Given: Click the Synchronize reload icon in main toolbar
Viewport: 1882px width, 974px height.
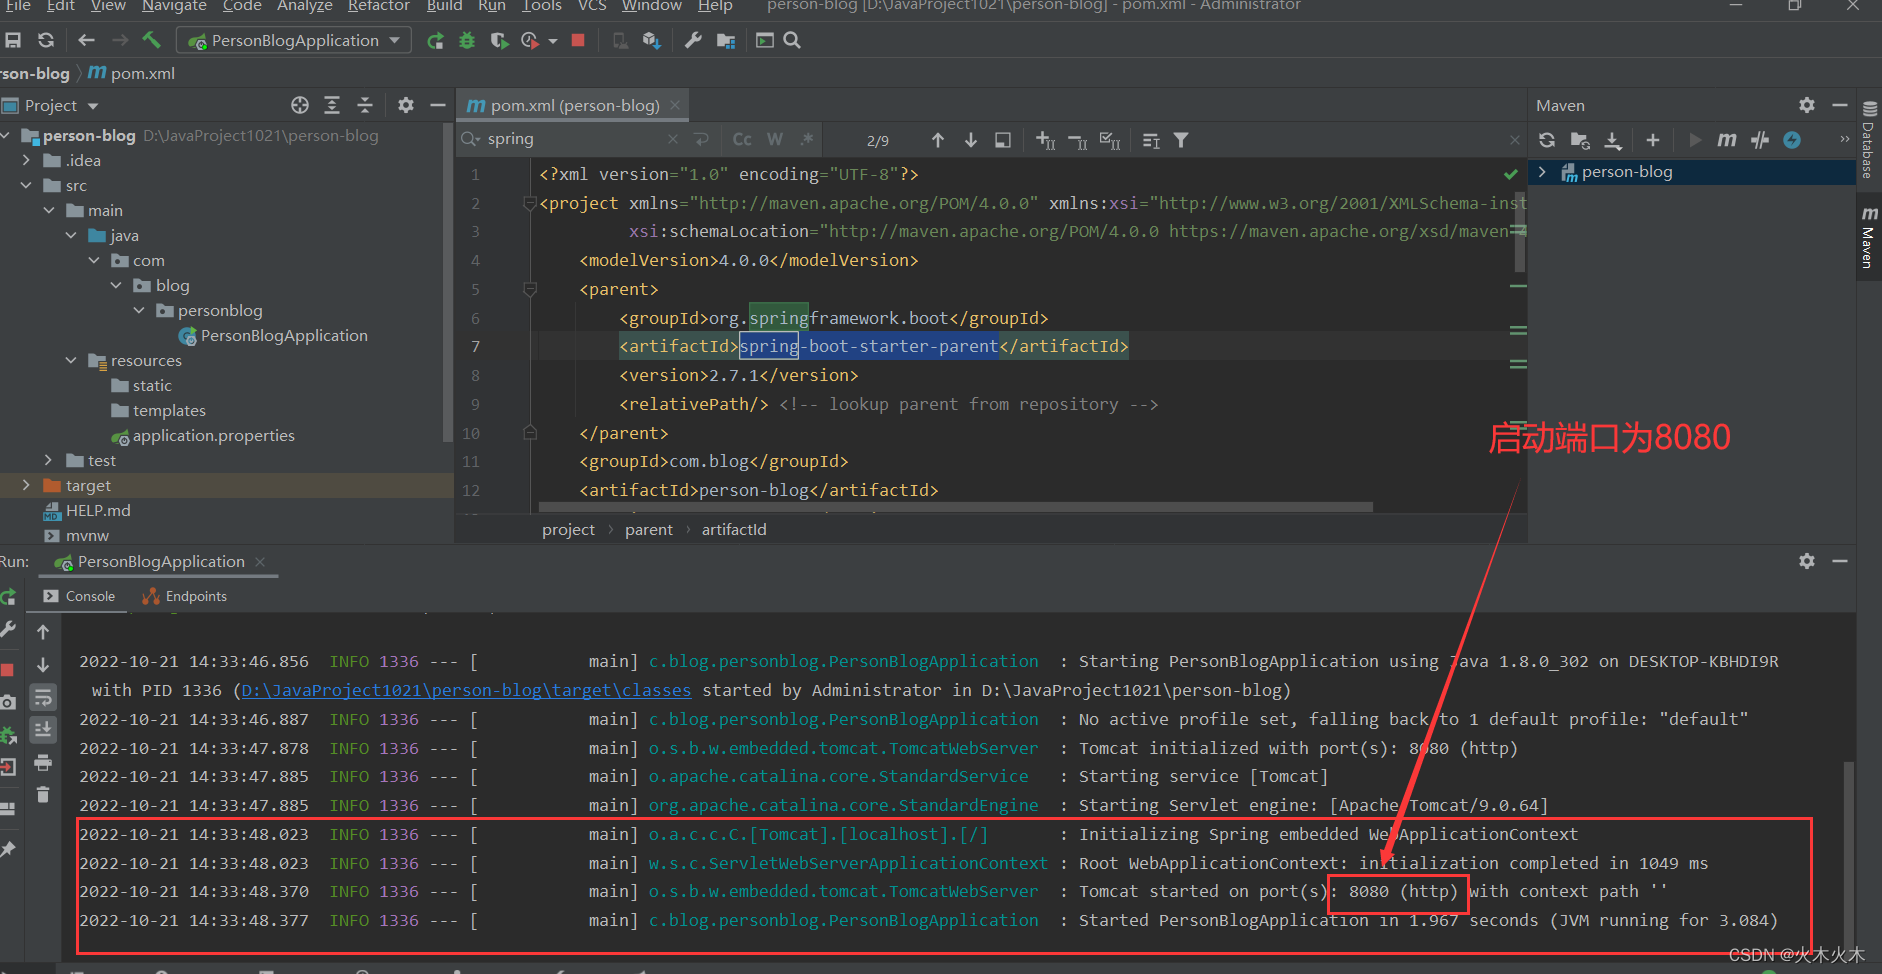Looking at the screenshot, I should pos(46,40).
